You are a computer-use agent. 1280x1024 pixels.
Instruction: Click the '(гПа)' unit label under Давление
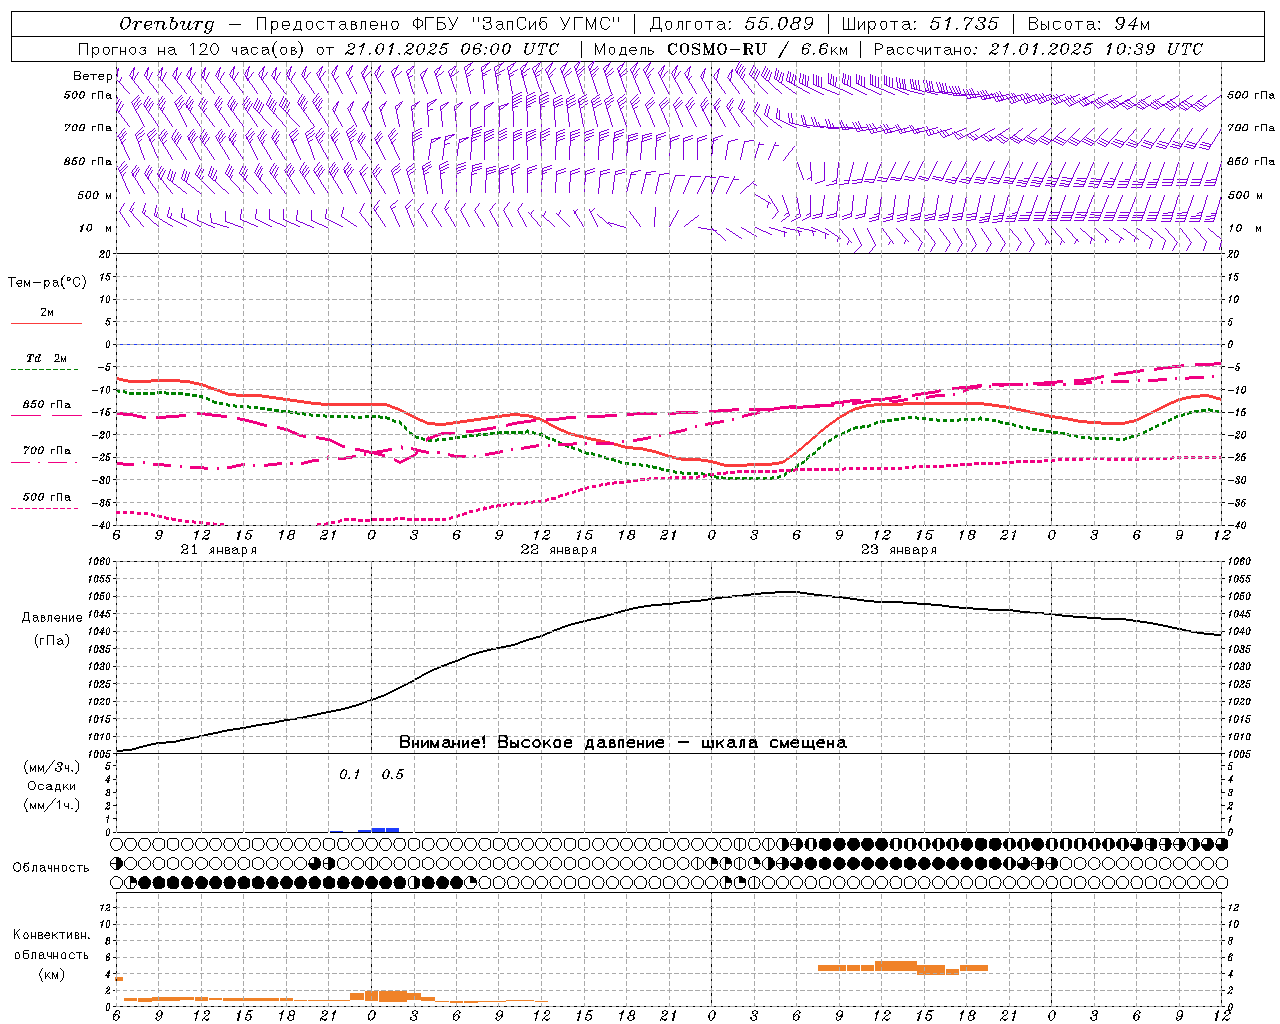pos(52,640)
